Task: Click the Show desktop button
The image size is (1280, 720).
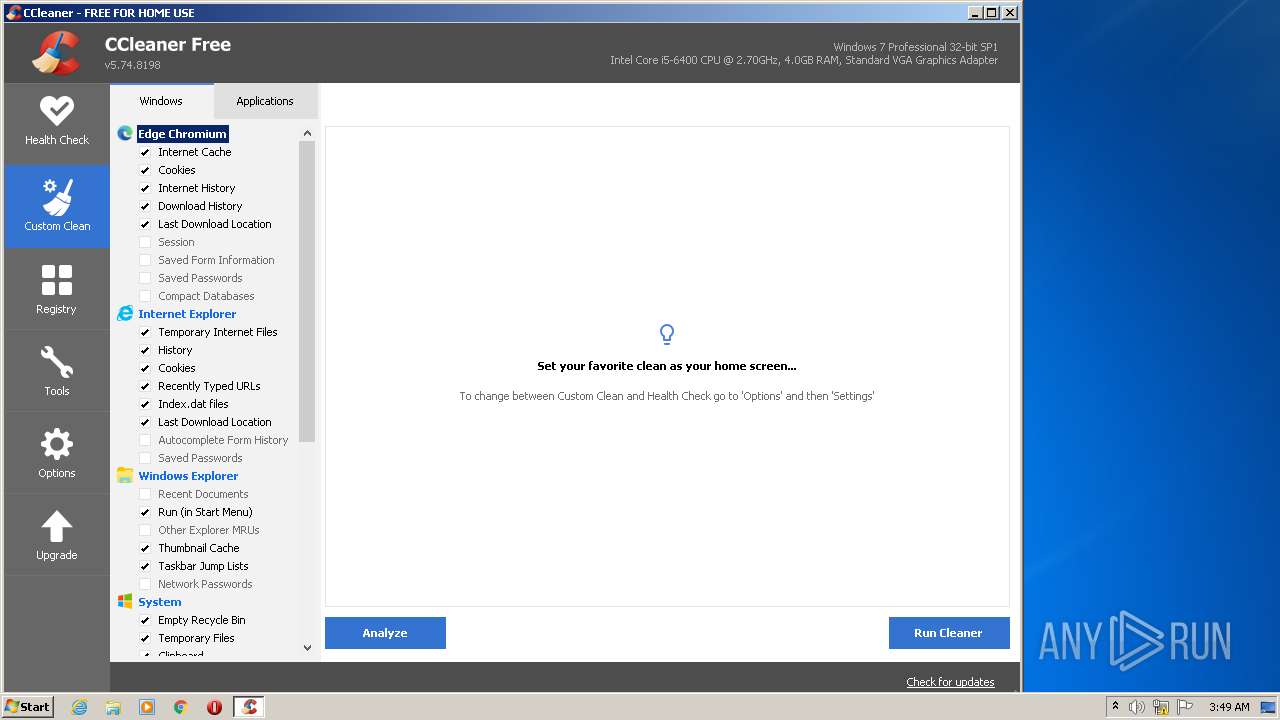Action: 1269,707
